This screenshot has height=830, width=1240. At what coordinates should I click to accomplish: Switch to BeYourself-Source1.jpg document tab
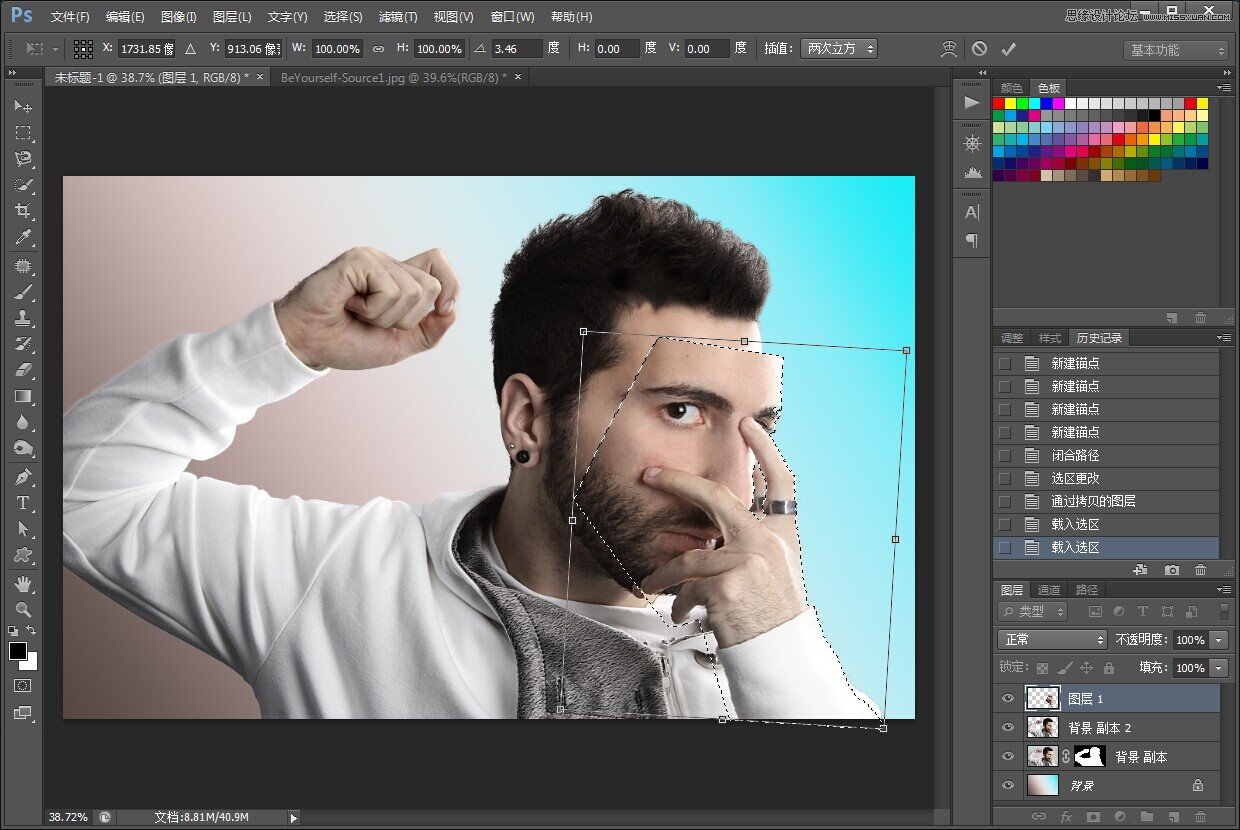coord(391,77)
